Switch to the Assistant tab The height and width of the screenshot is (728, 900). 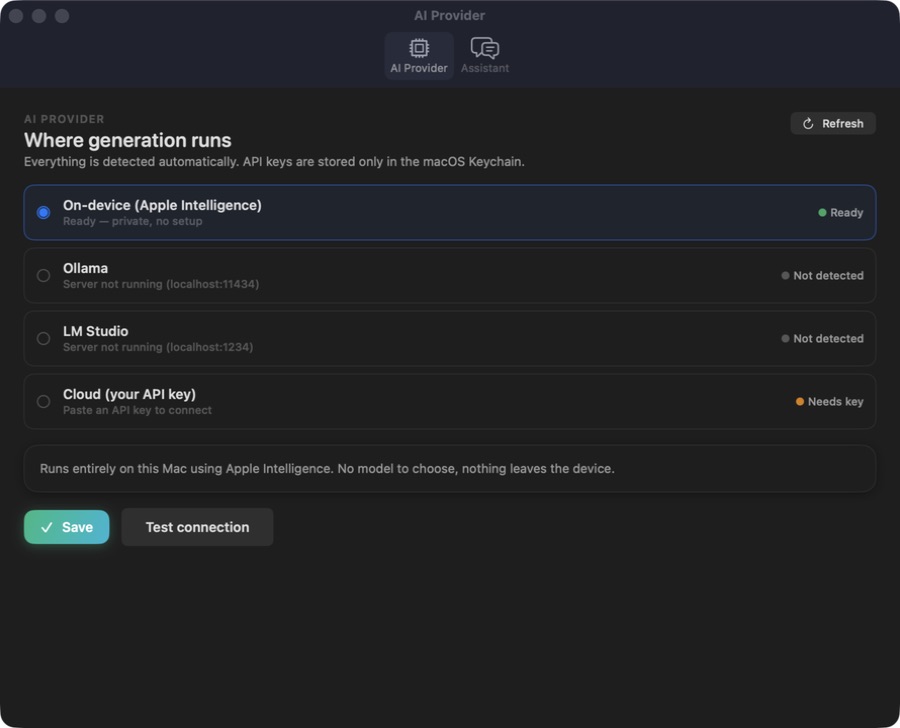pyautogui.click(x=485, y=56)
